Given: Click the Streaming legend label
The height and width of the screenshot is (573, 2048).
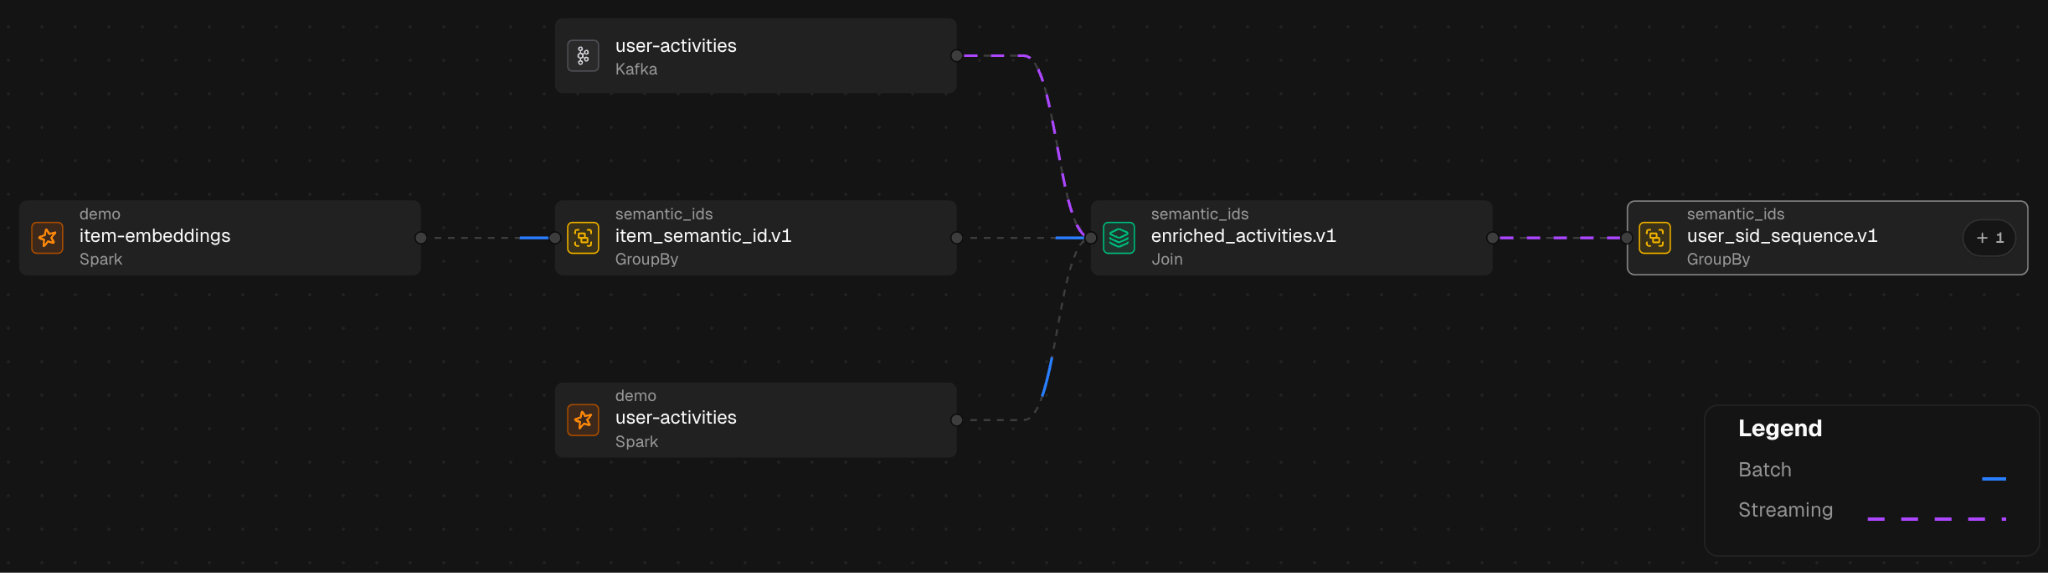Looking at the screenshot, I should point(1785,510).
